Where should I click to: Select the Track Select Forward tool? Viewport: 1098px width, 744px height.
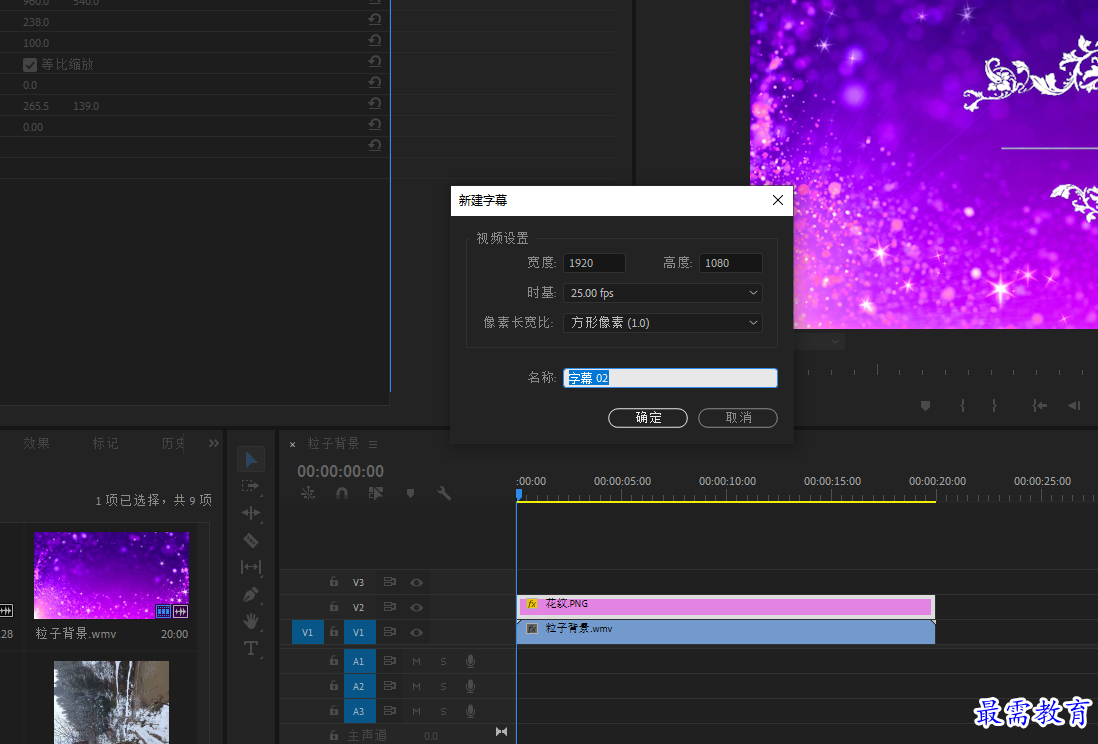click(x=251, y=485)
